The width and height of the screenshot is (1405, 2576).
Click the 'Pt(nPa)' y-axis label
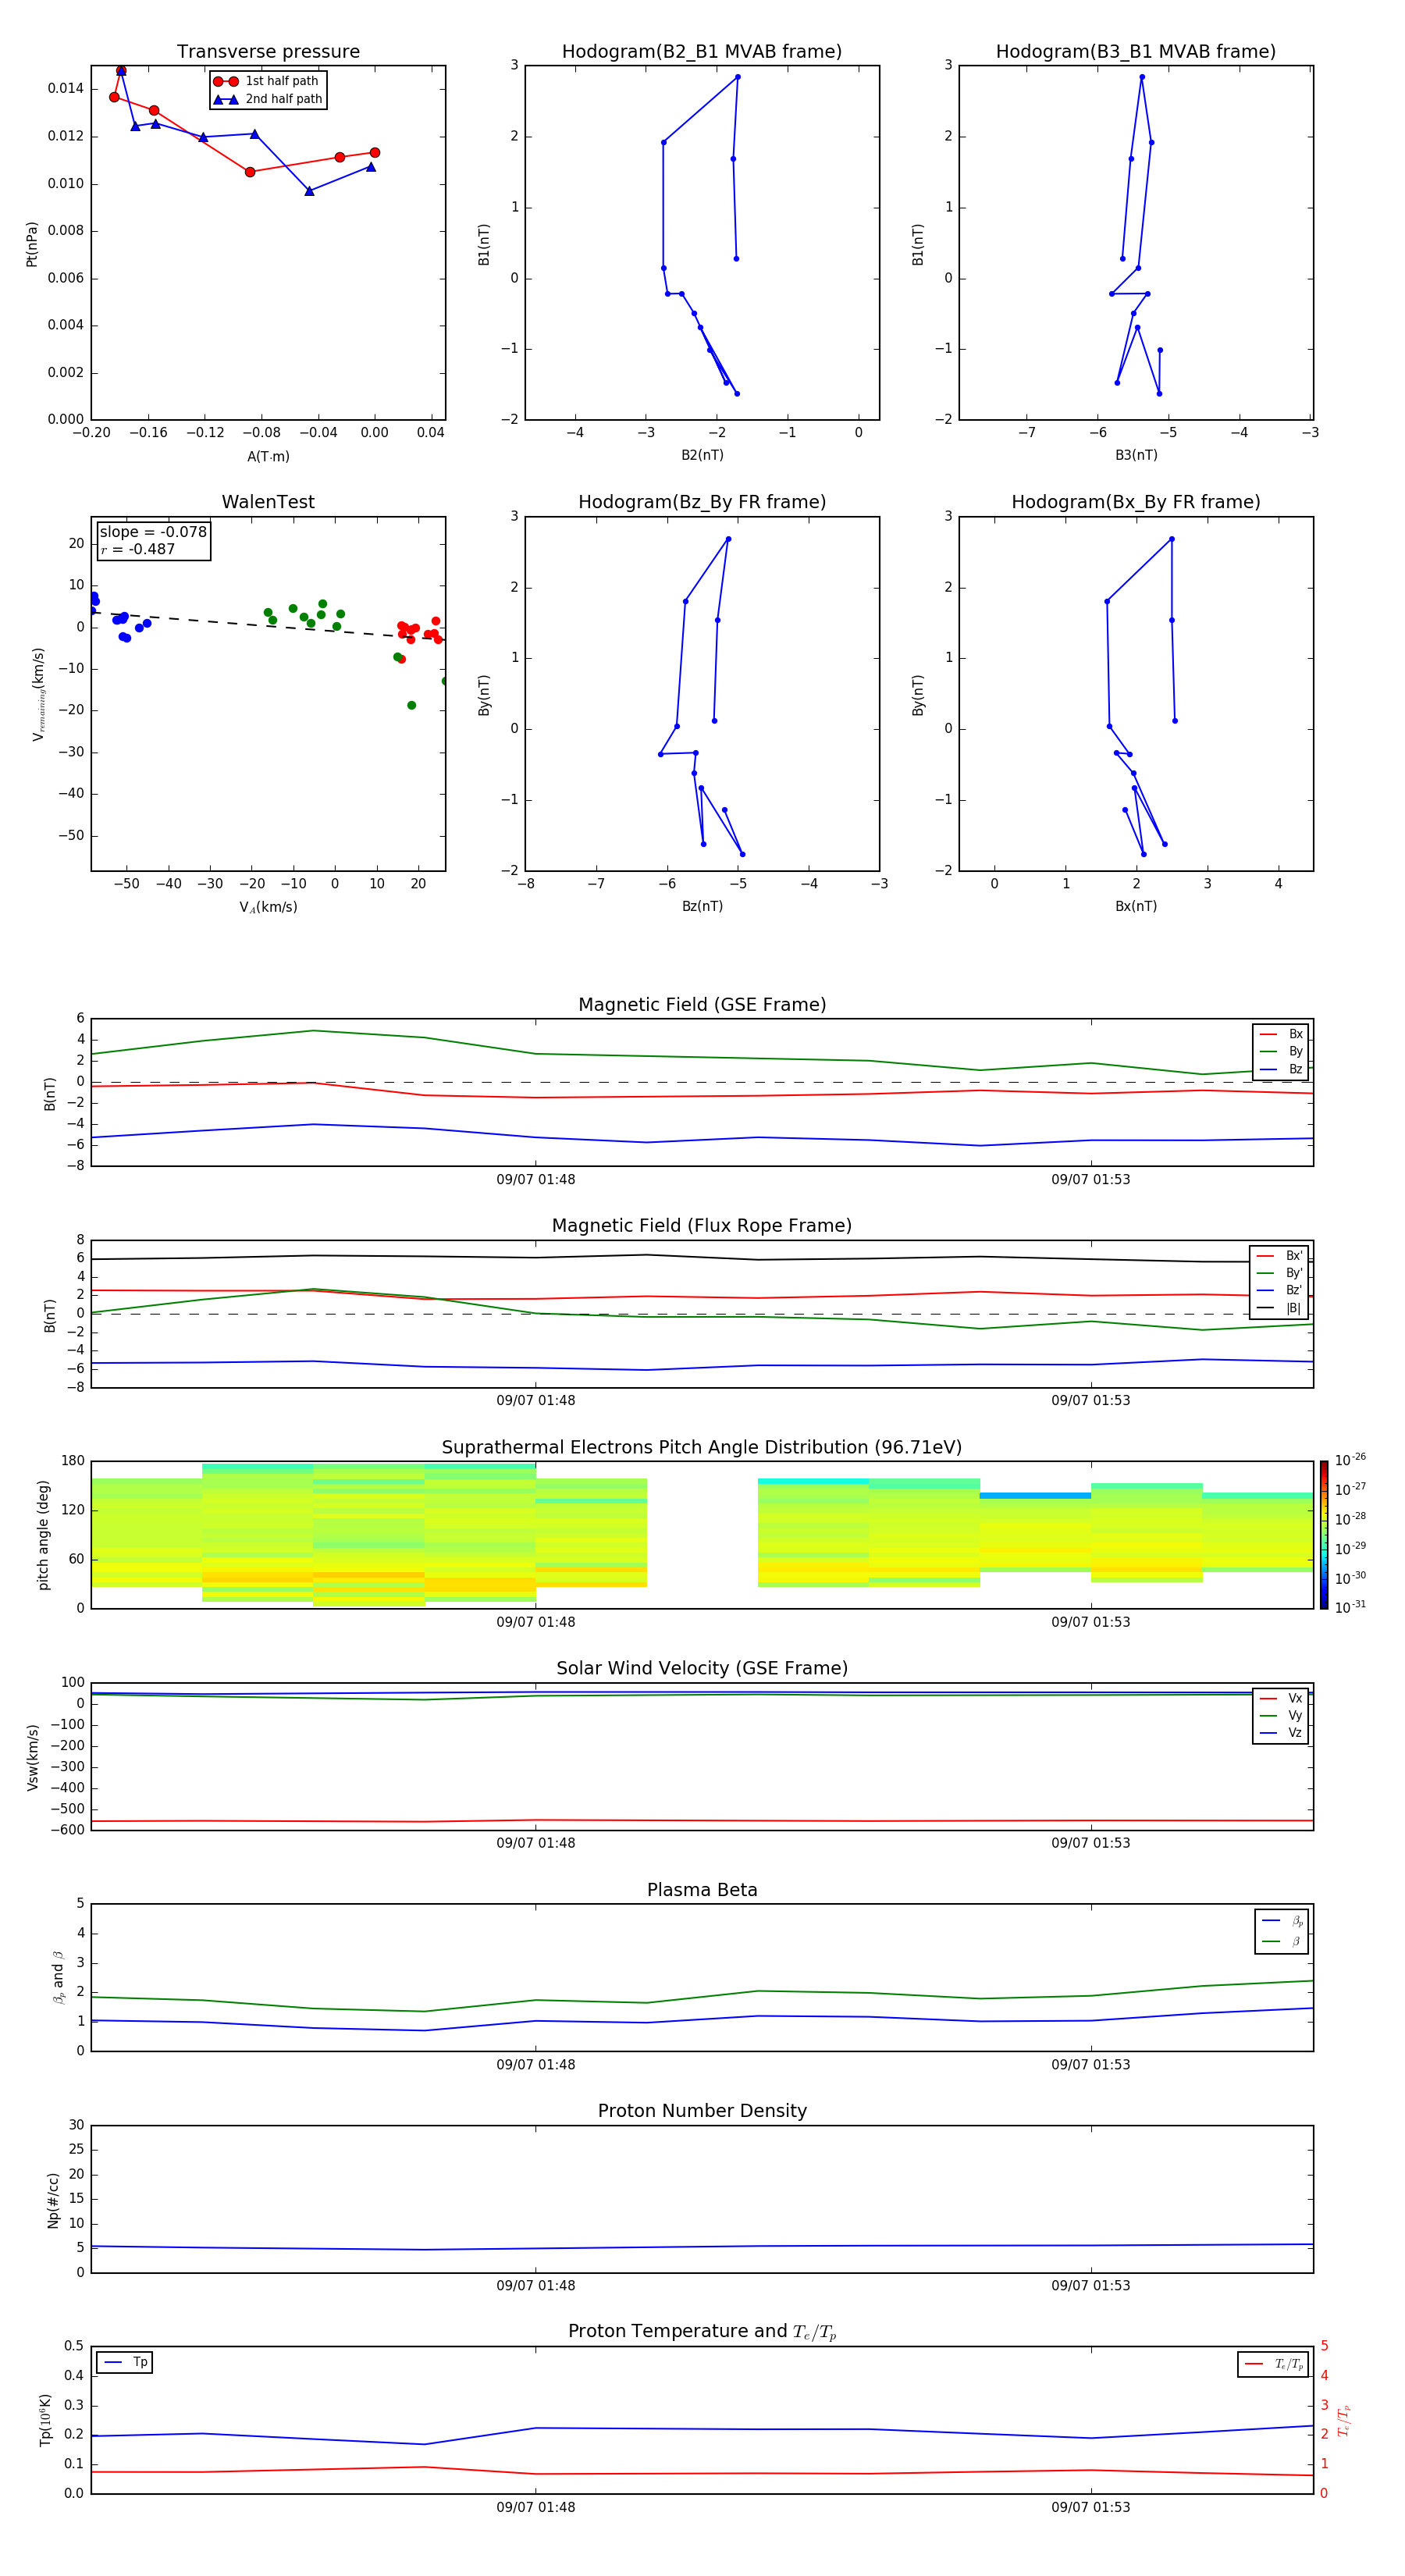pyautogui.click(x=32, y=244)
